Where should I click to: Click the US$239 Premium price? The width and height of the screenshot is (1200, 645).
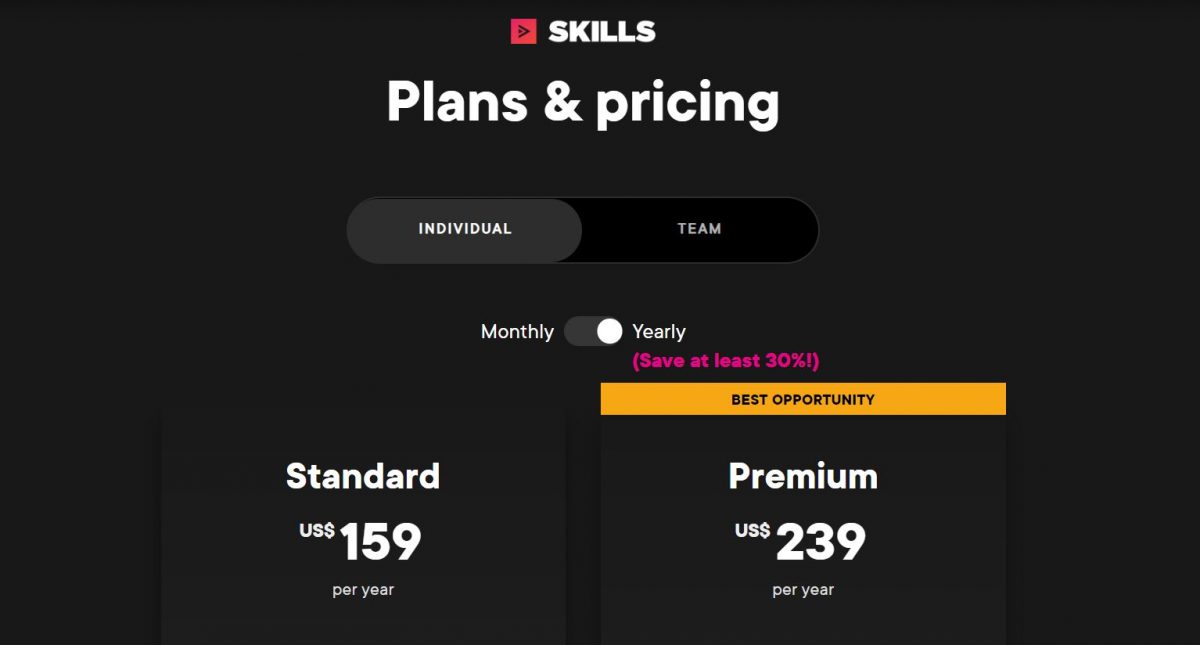click(x=820, y=540)
